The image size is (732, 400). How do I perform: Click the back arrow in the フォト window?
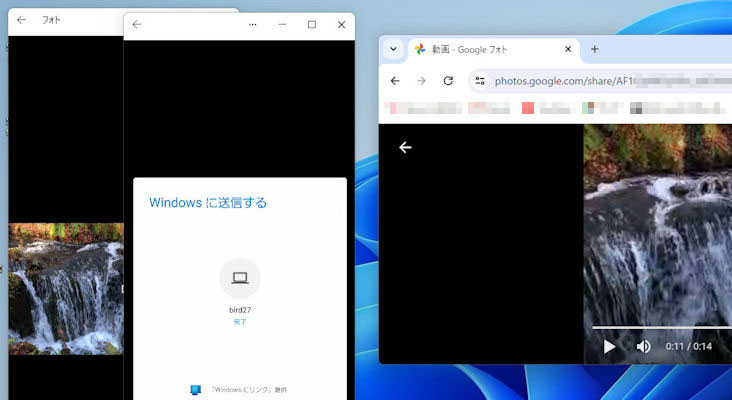click(x=21, y=20)
